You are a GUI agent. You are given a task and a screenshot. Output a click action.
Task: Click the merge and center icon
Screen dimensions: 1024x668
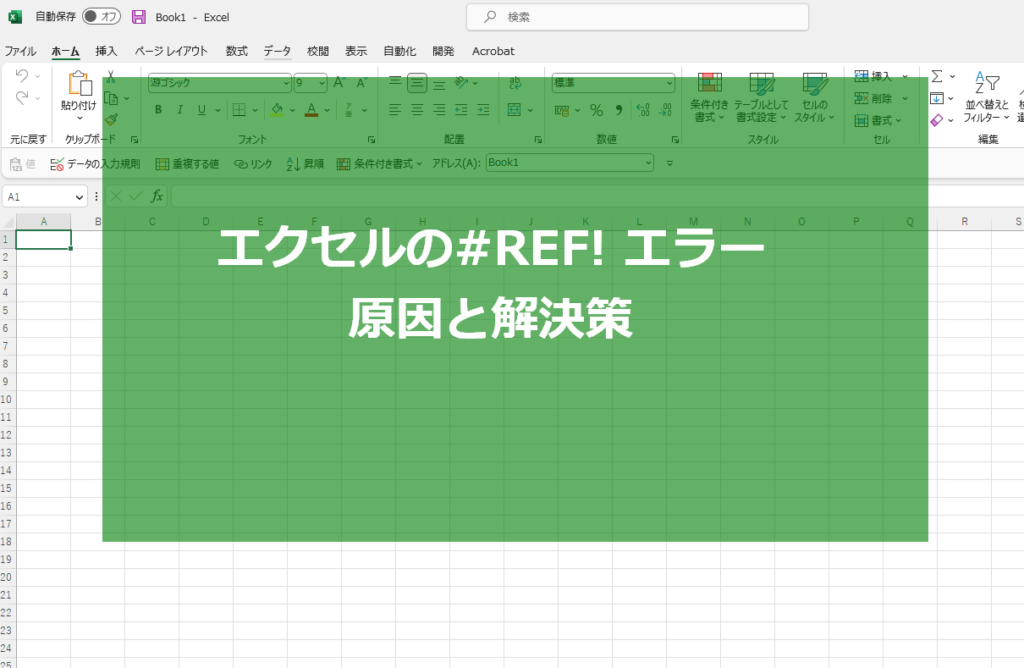pos(515,110)
